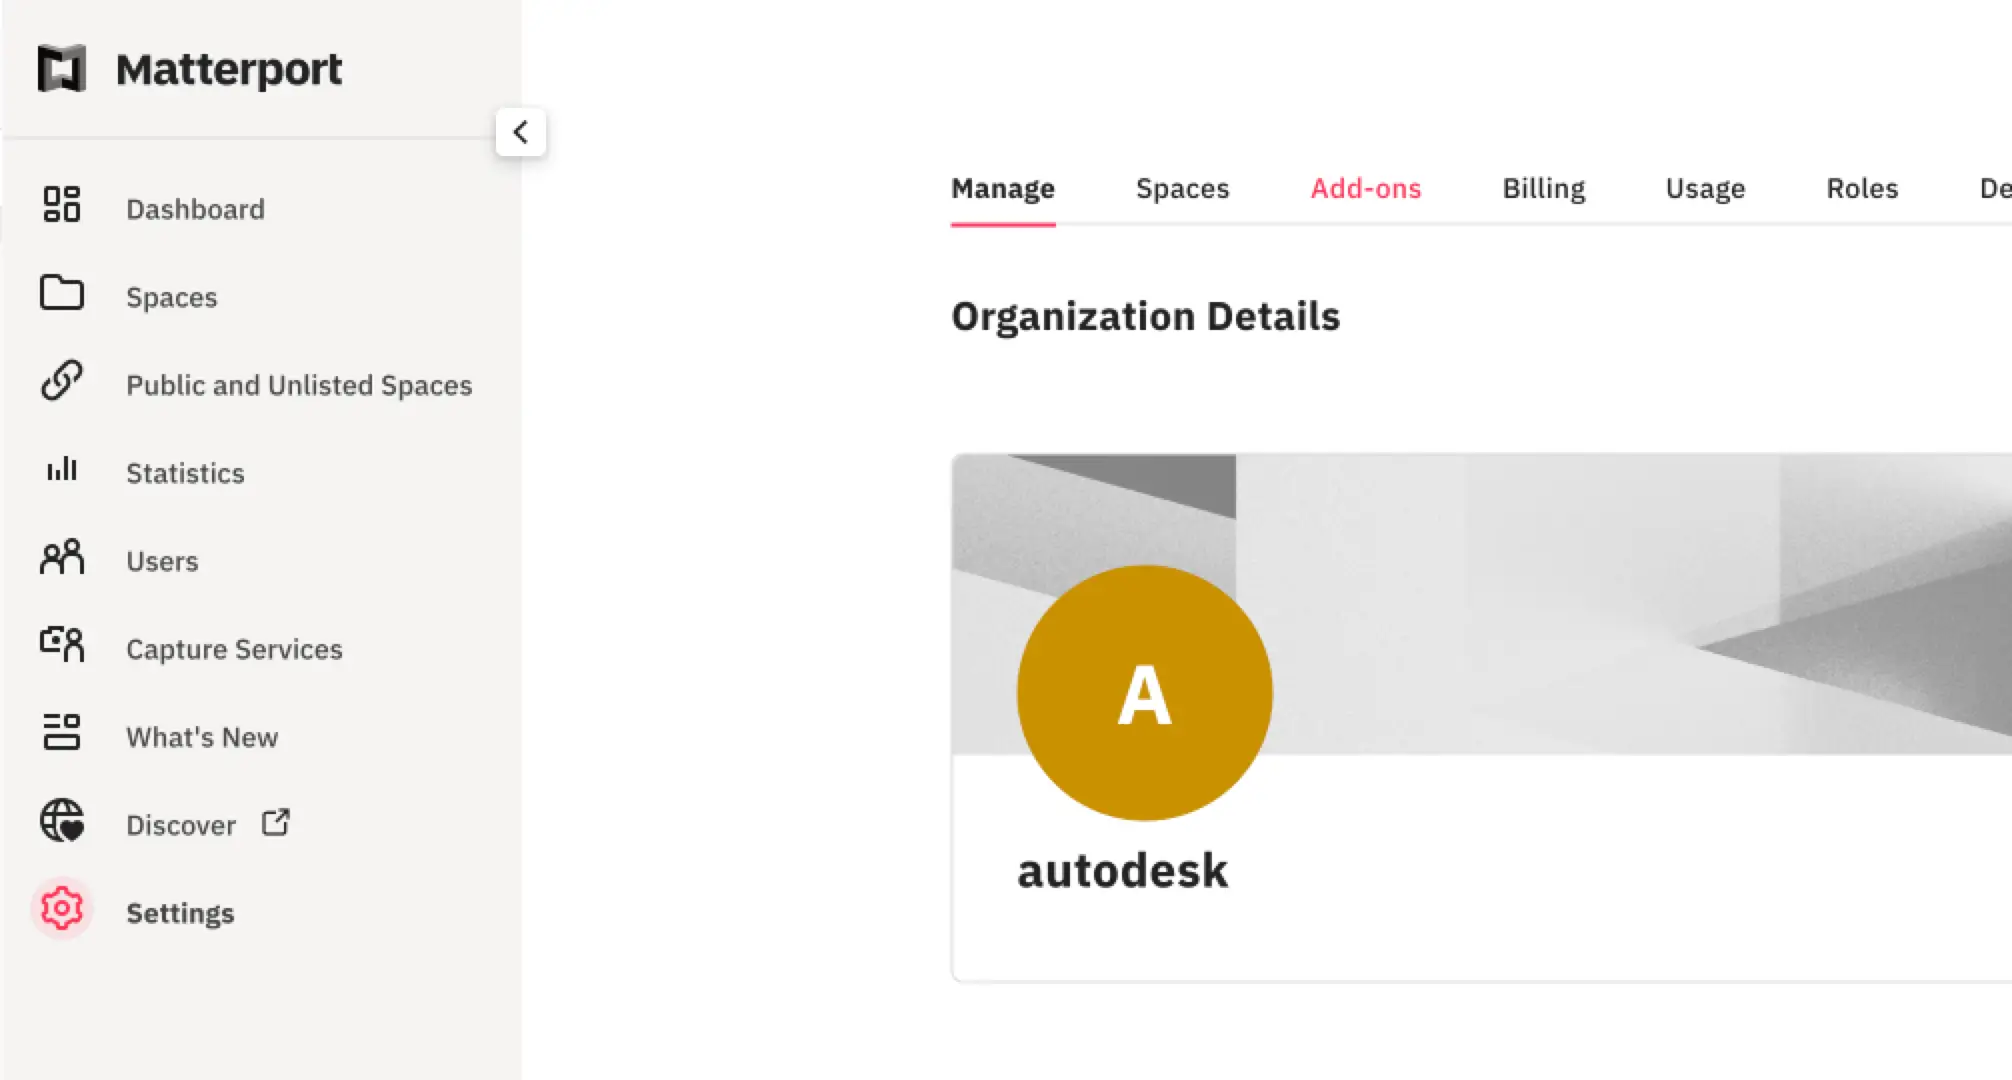Screen dimensions: 2012x1080
Task: Open Users in the sidebar
Action: tap(162, 561)
